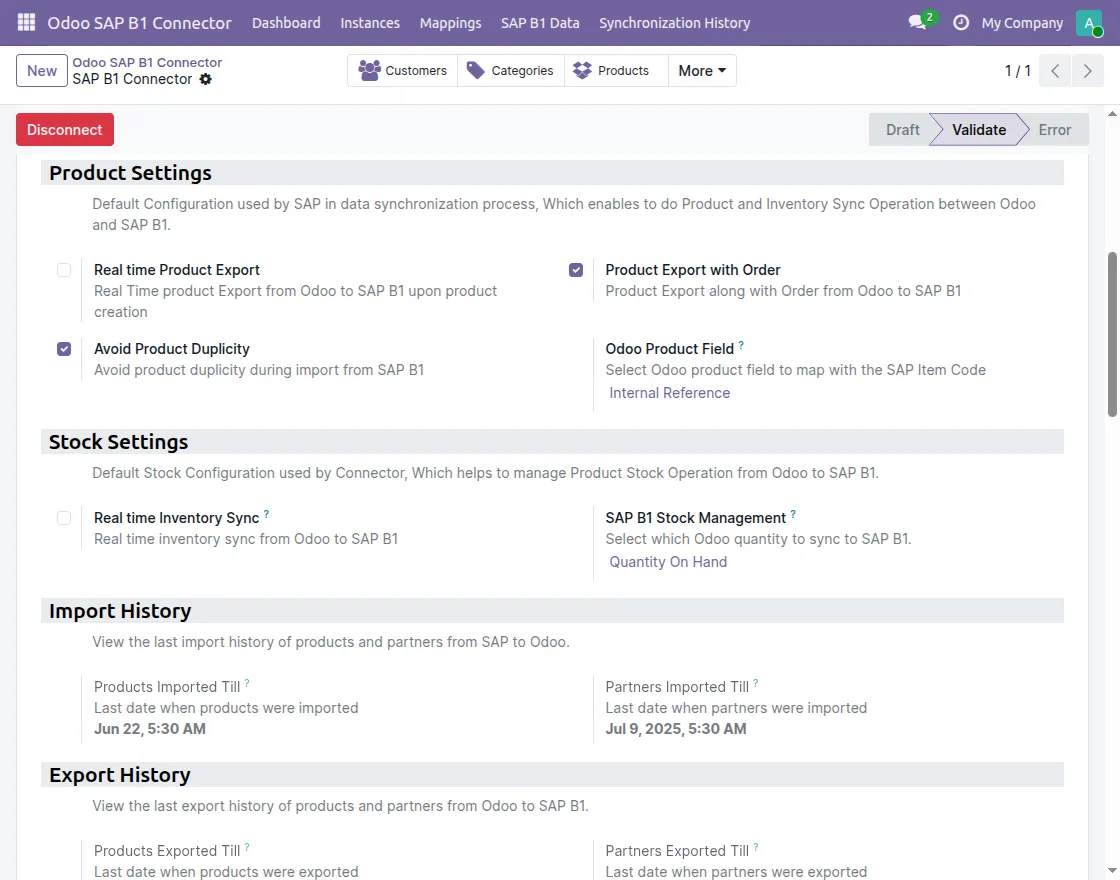
Task: Expand the More dropdown
Action: [x=702, y=71]
